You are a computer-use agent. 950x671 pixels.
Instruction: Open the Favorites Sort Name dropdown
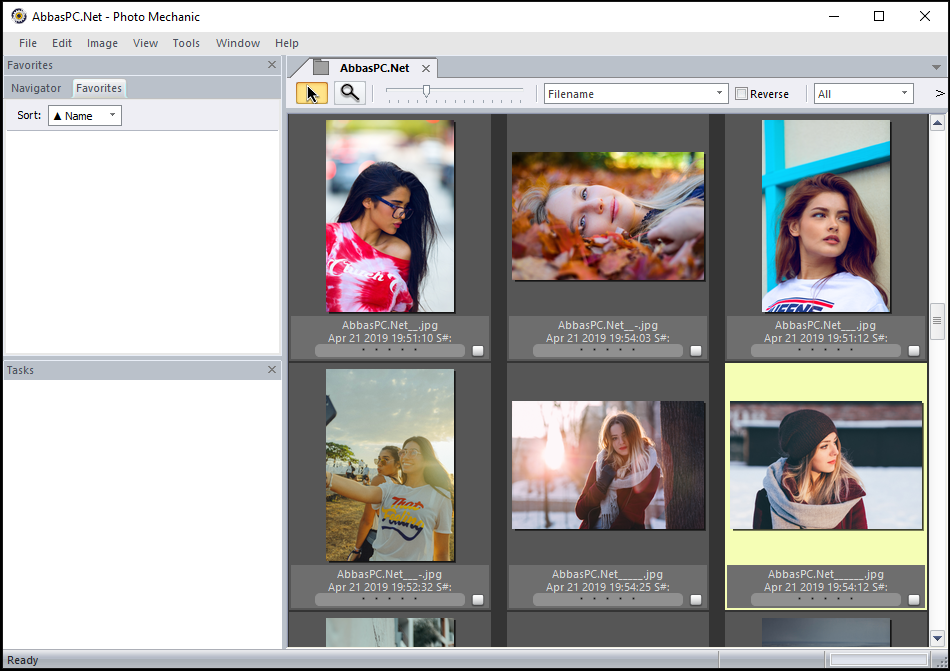85,115
